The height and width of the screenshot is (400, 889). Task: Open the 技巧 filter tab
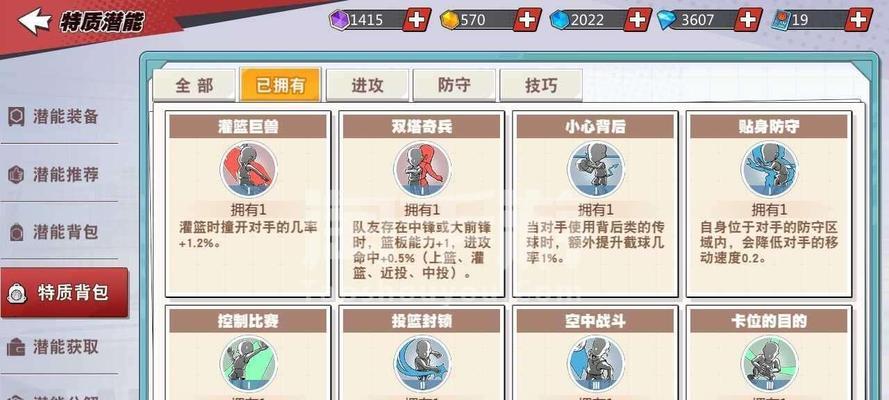[x=541, y=86]
